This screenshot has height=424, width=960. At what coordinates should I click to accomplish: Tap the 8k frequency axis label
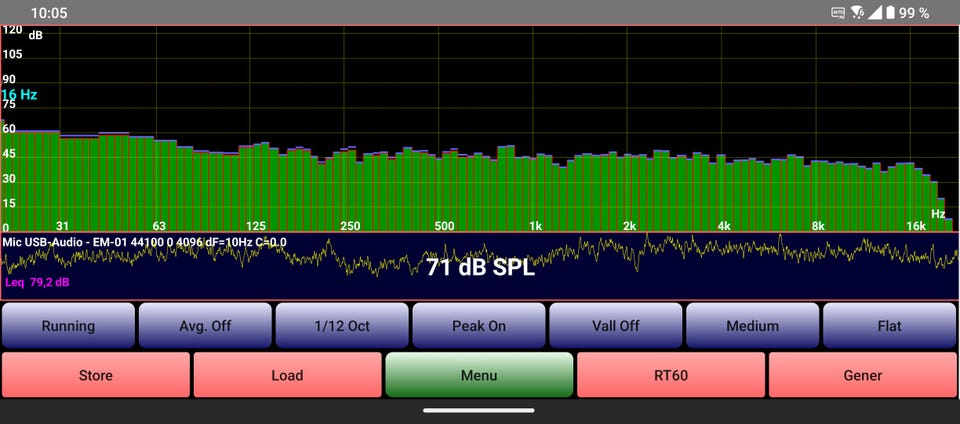tap(819, 226)
